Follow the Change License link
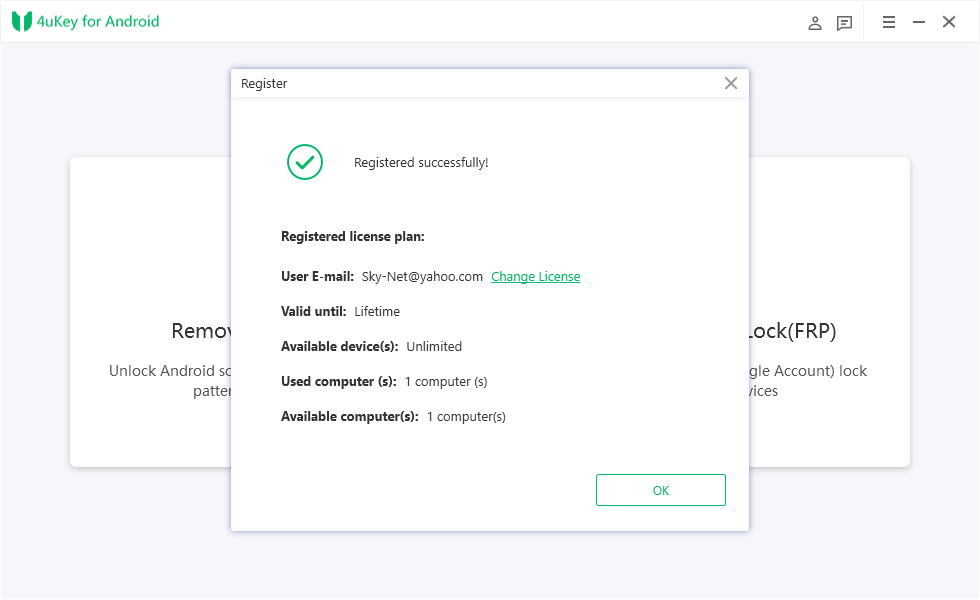This screenshot has height=600, width=980. pyautogui.click(x=536, y=276)
